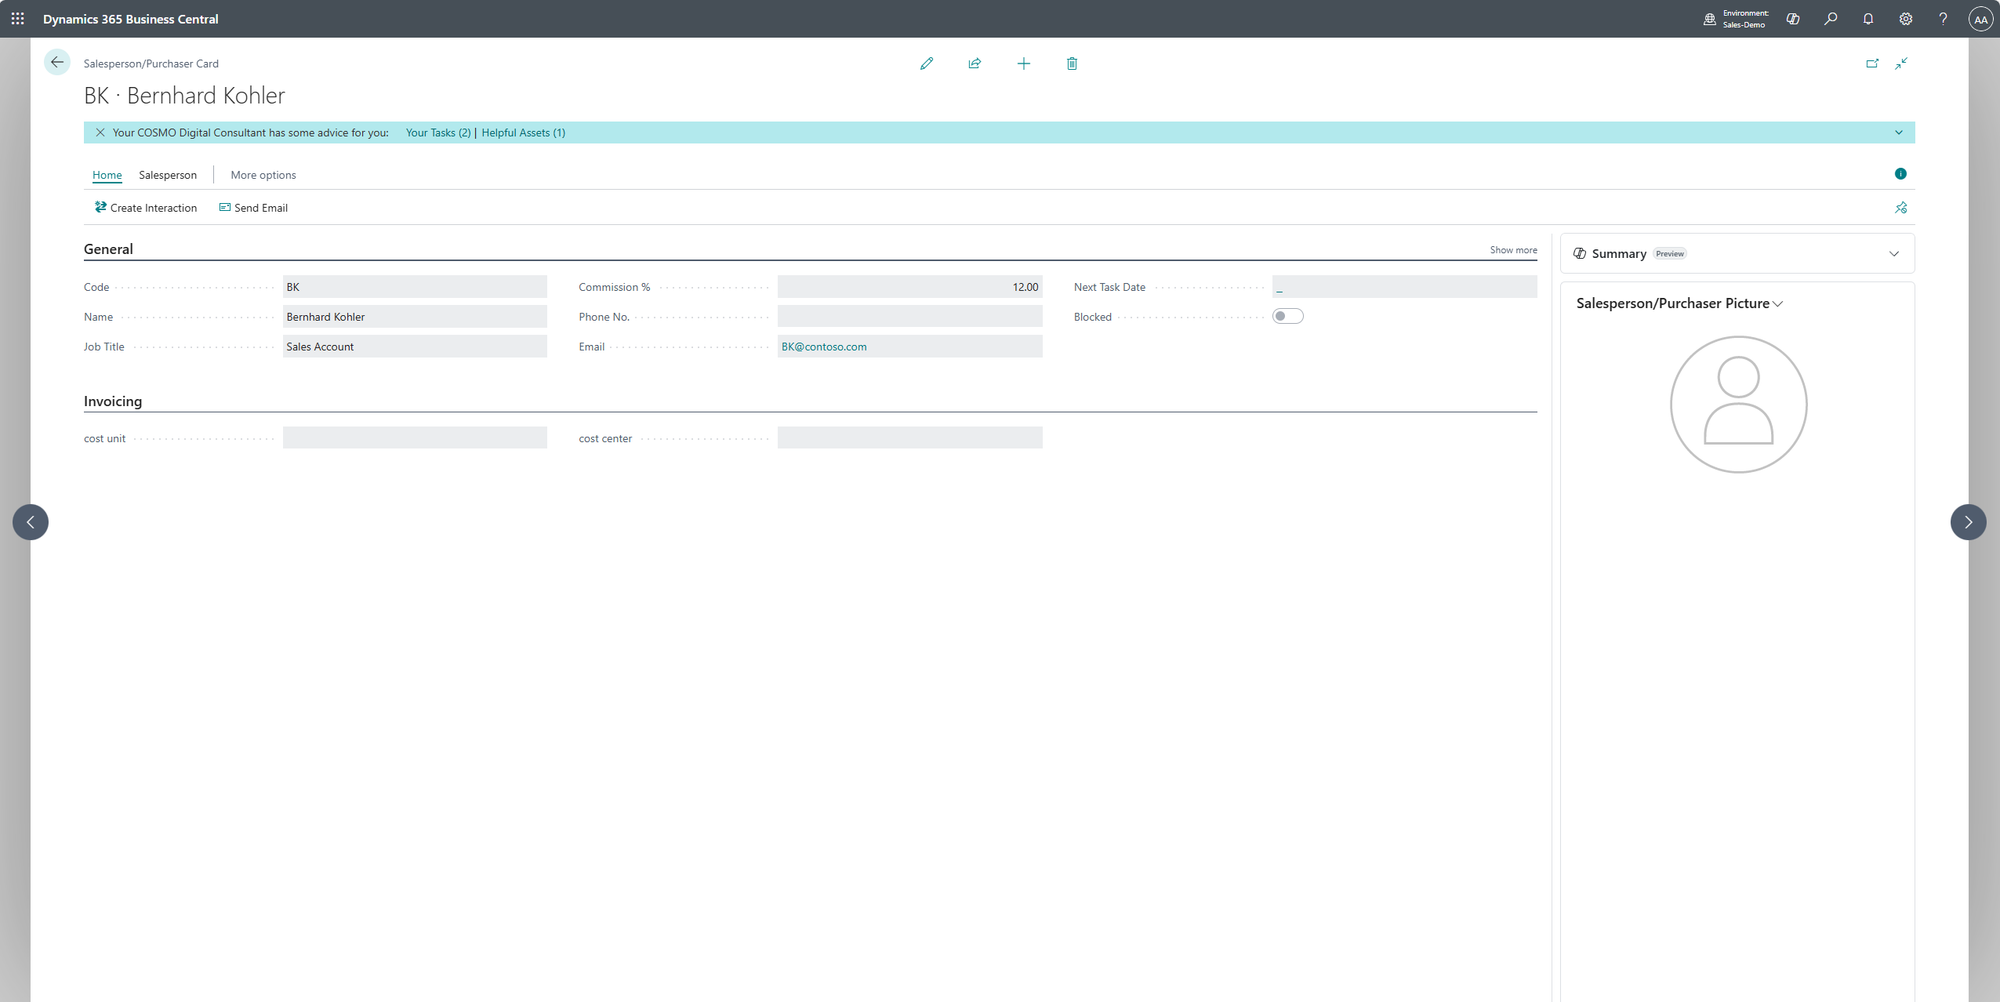
Task: Open the app launcher waffle icon
Action: click(x=18, y=19)
